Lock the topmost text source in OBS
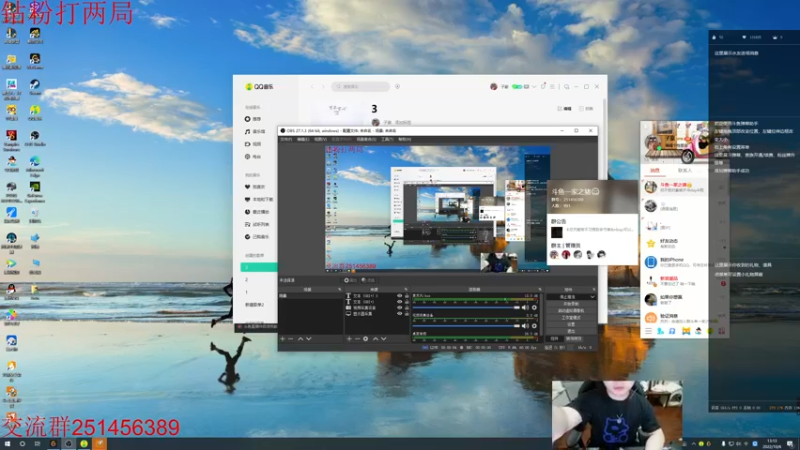The height and width of the screenshot is (450, 800). point(407,295)
